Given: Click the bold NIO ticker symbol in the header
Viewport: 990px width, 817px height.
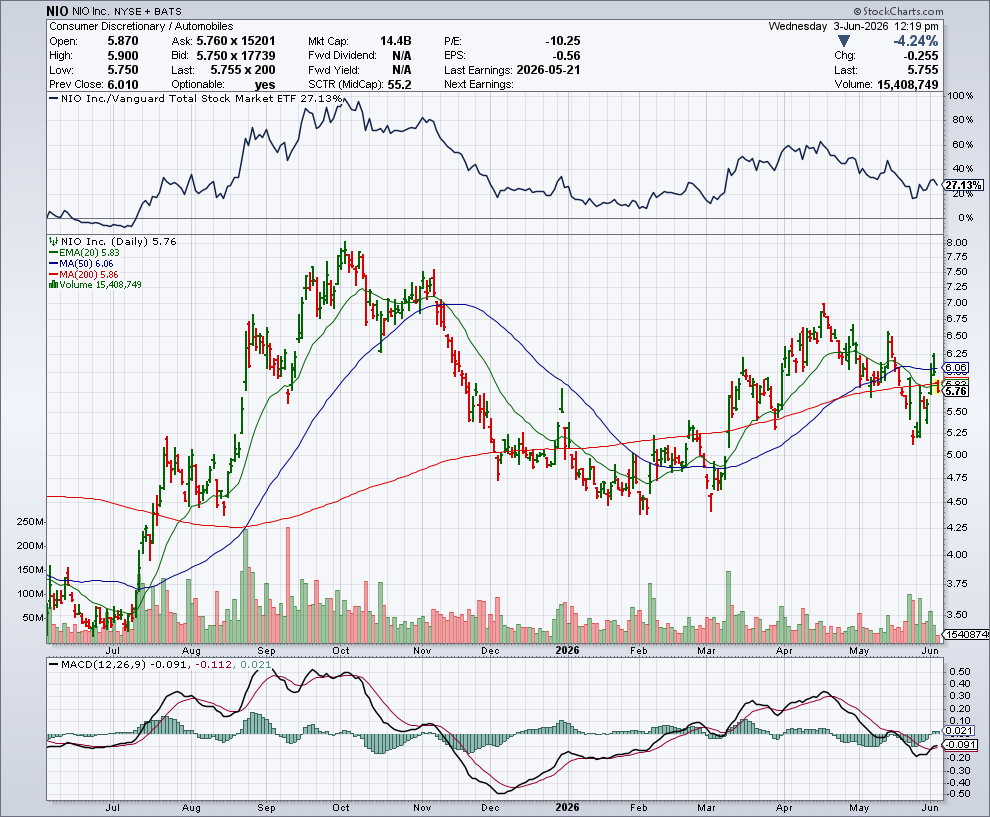Looking at the screenshot, I should (57, 11).
